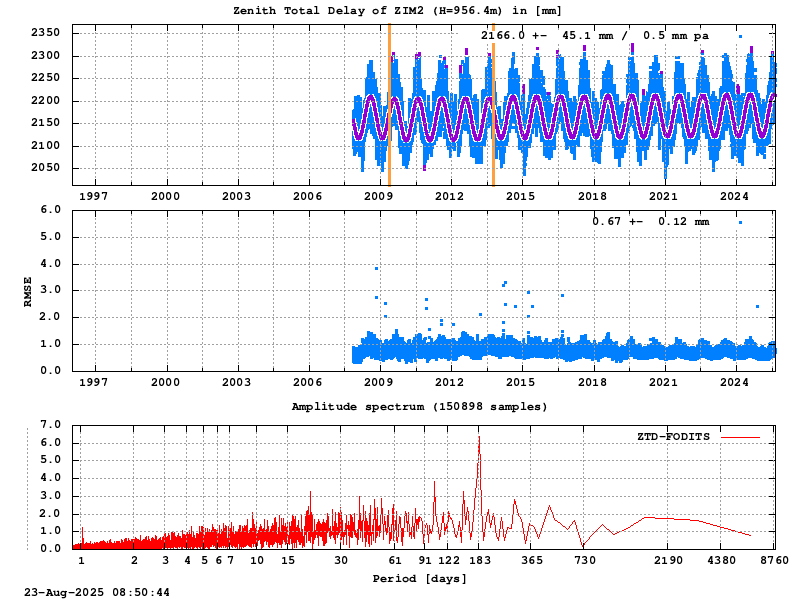
Task: Click the 10 tick label on the period axis
Action: tap(257, 561)
